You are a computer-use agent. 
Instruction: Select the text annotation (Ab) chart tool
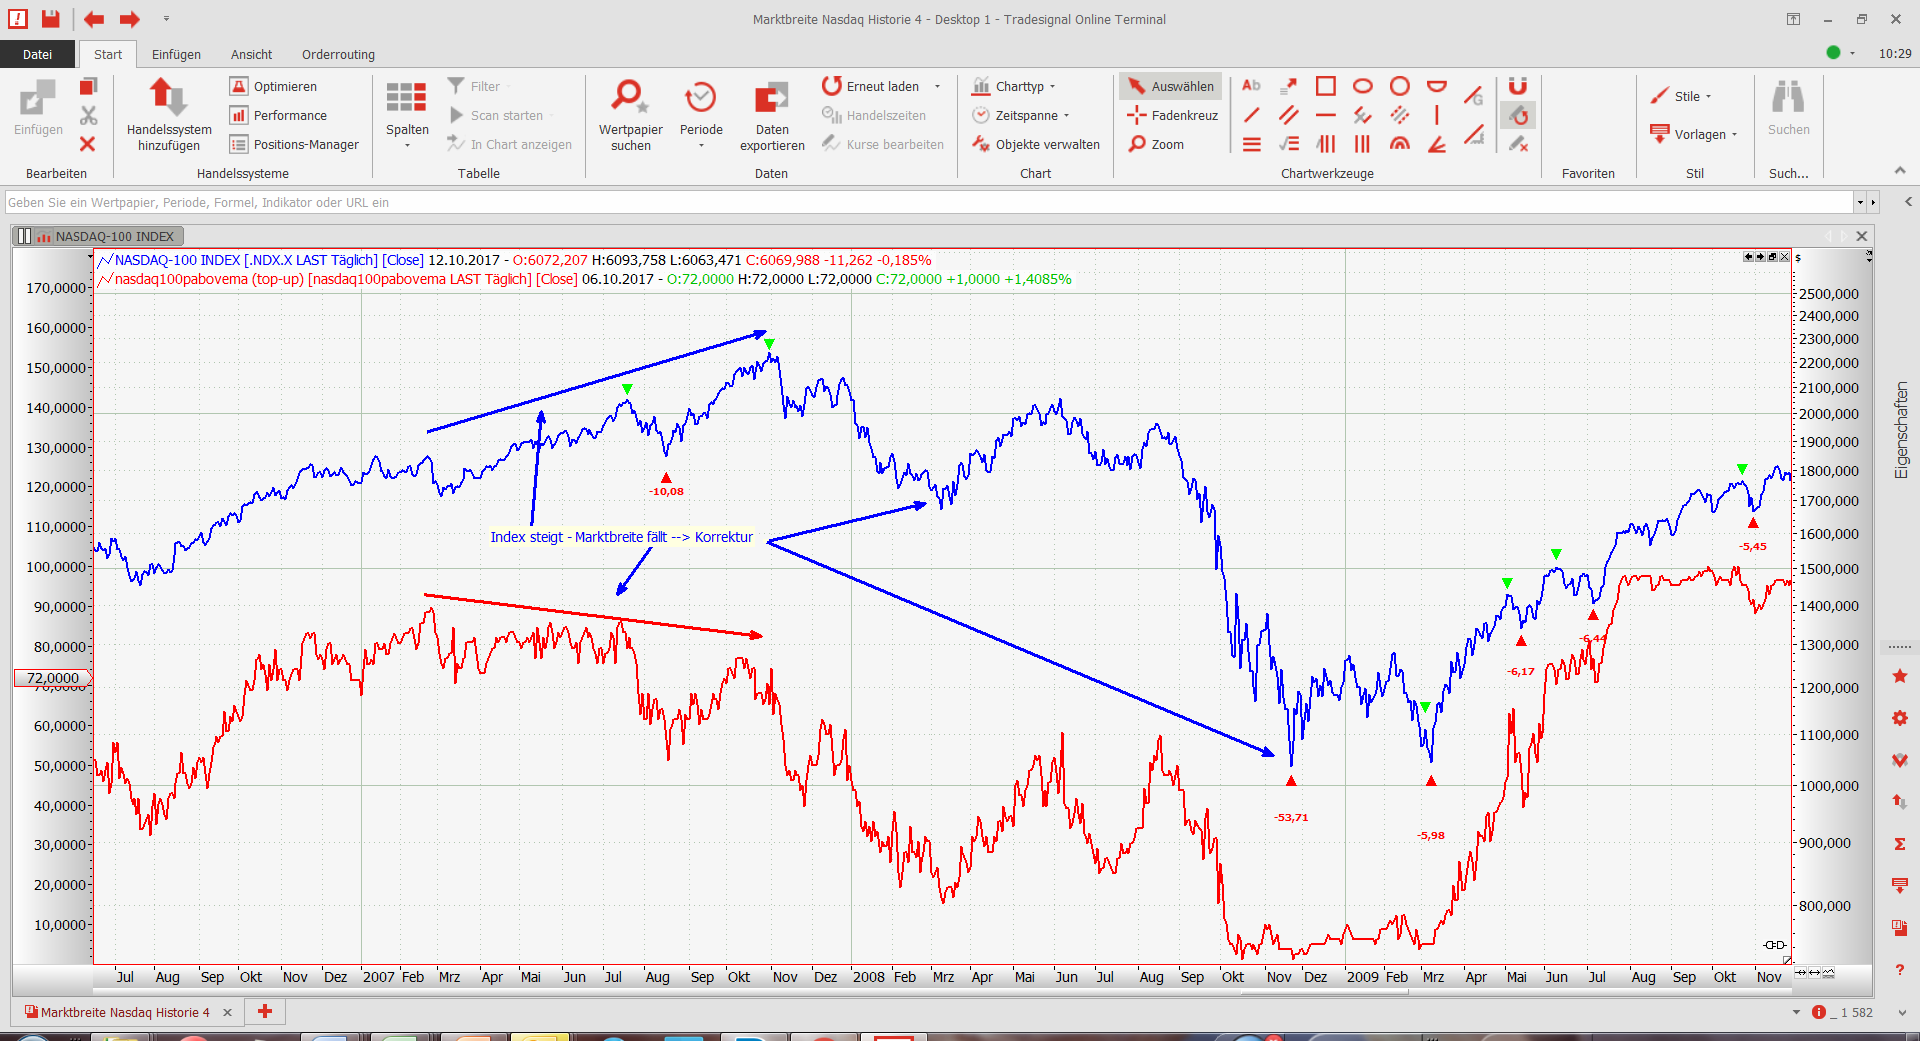pyautogui.click(x=1251, y=86)
